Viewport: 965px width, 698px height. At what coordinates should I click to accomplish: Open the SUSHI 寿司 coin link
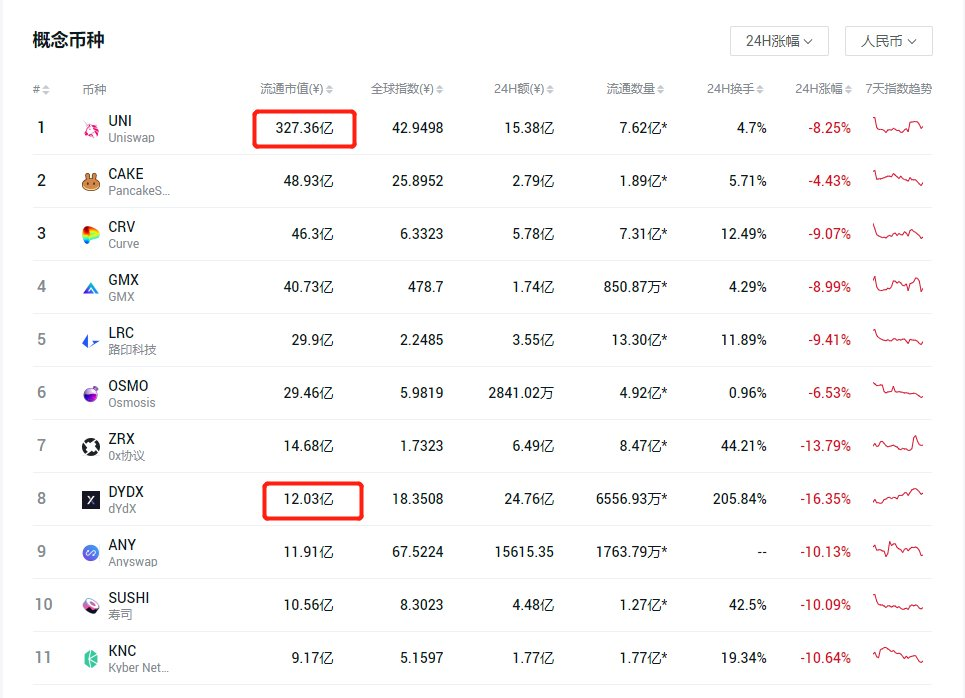point(129,606)
